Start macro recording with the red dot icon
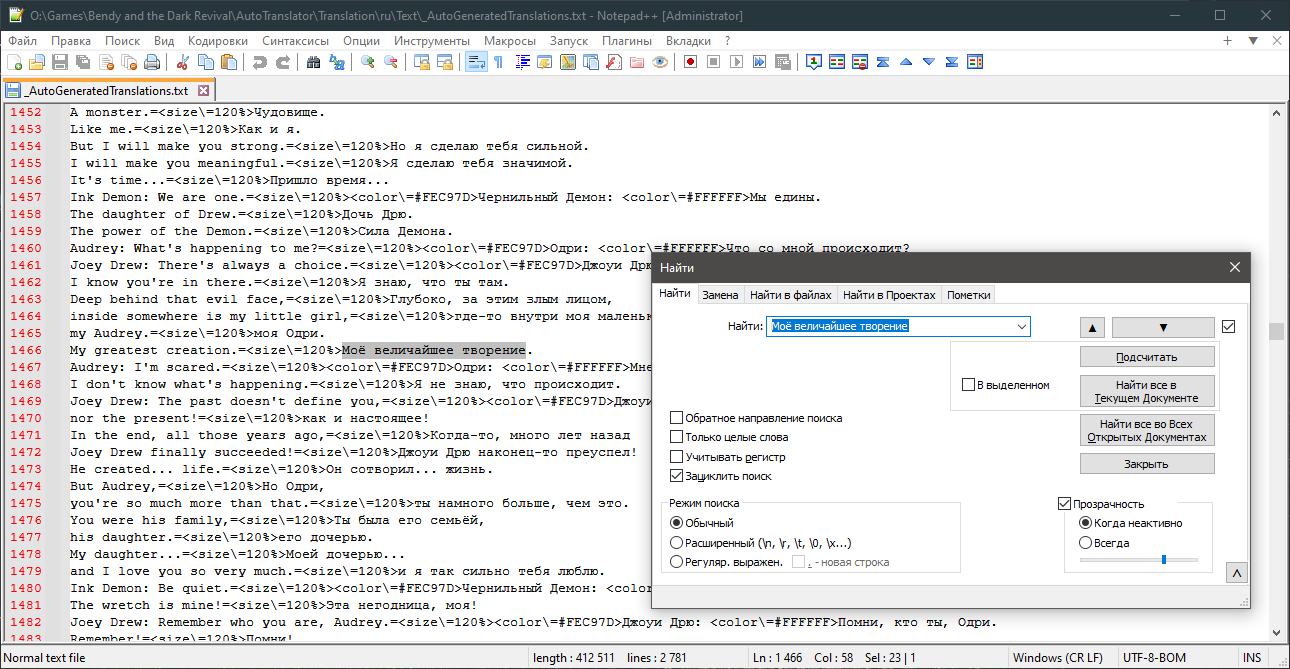This screenshot has width=1290, height=669. [690, 62]
